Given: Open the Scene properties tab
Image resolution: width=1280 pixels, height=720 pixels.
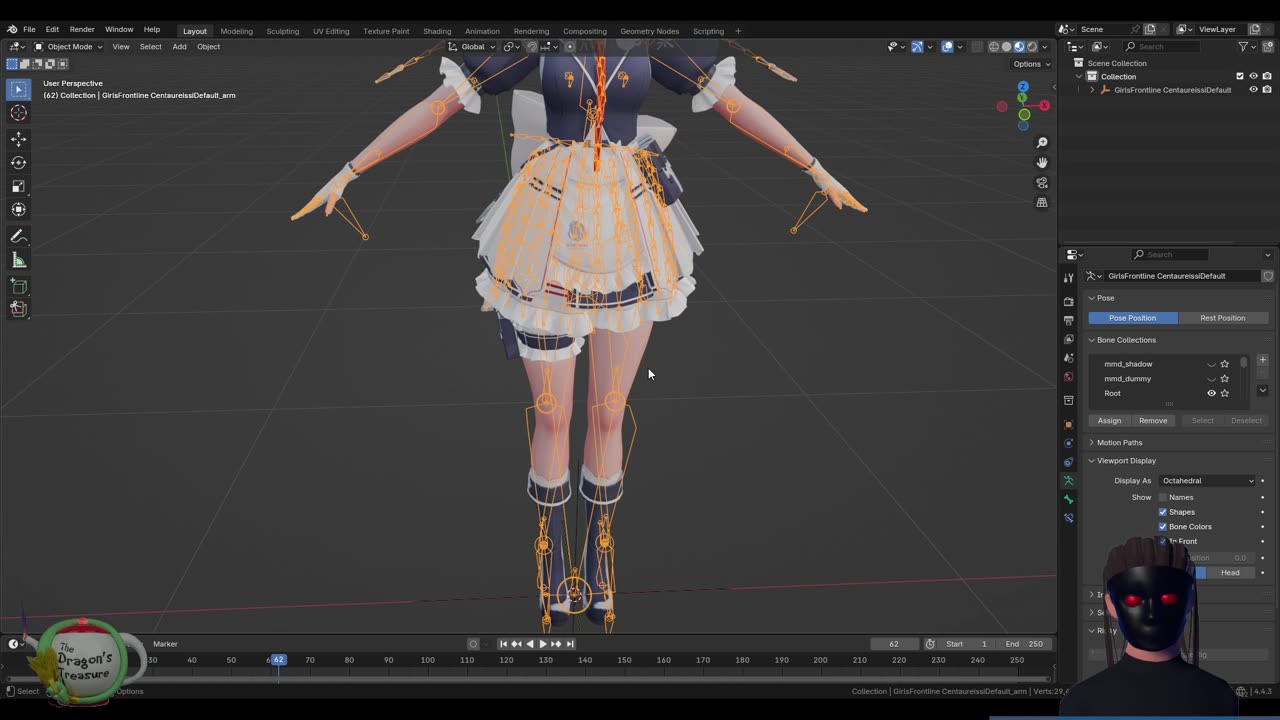Looking at the screenshot, I should pyautogui.click(x=1068, y=358).
